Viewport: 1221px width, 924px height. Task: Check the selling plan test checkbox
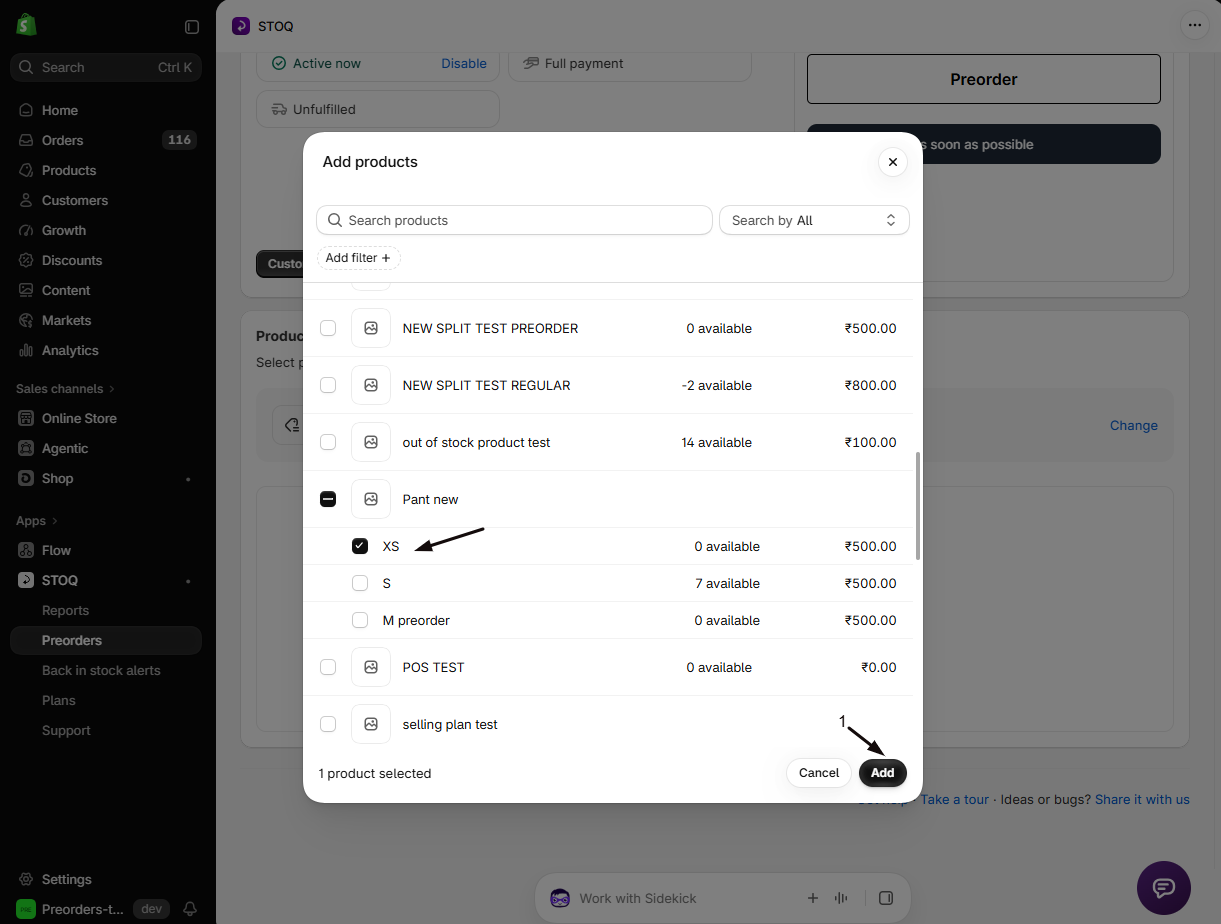[328, 724]
